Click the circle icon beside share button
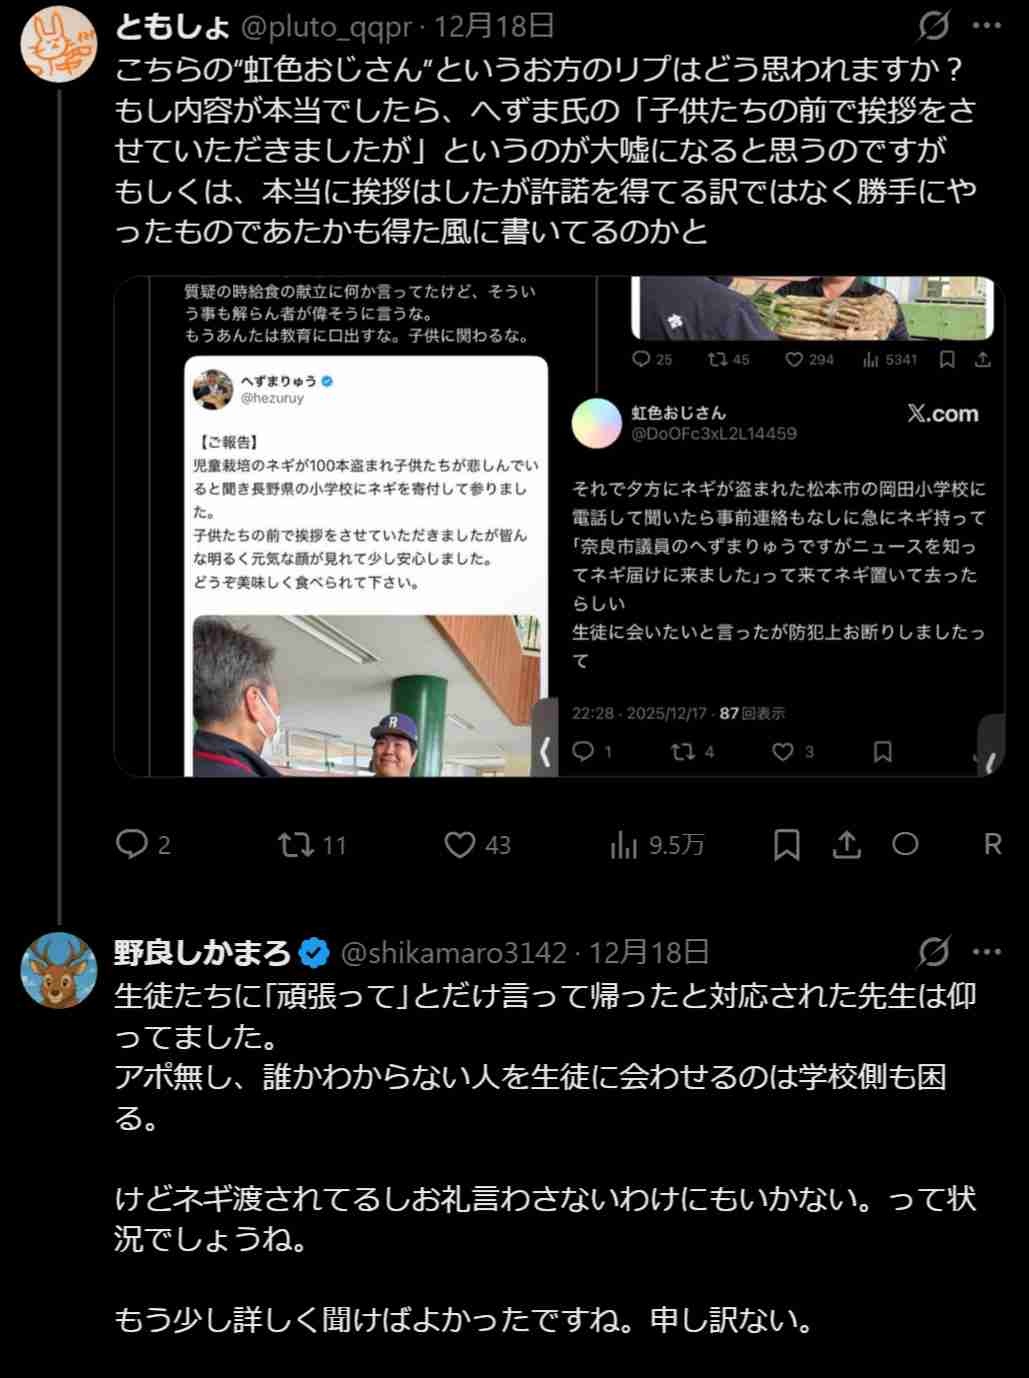 tap(905, 845)
